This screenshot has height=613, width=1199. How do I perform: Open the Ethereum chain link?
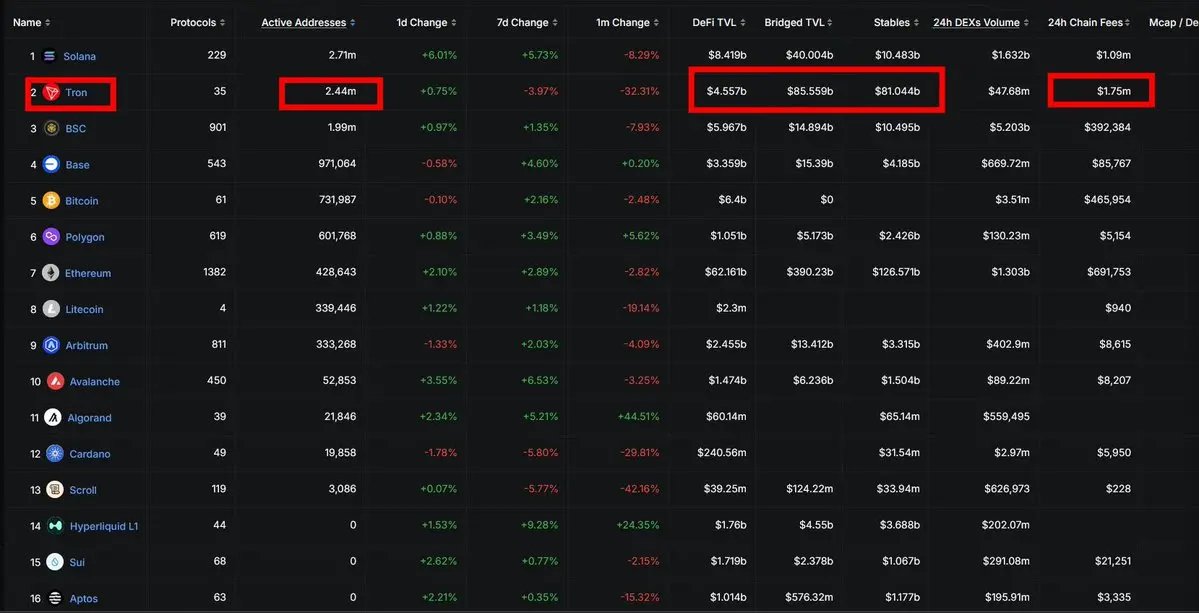[88, 274]
